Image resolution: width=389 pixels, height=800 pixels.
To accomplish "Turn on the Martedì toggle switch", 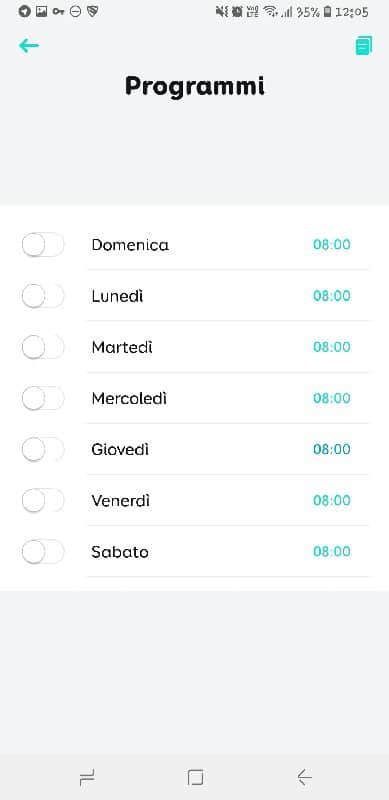I will (43, 347).
